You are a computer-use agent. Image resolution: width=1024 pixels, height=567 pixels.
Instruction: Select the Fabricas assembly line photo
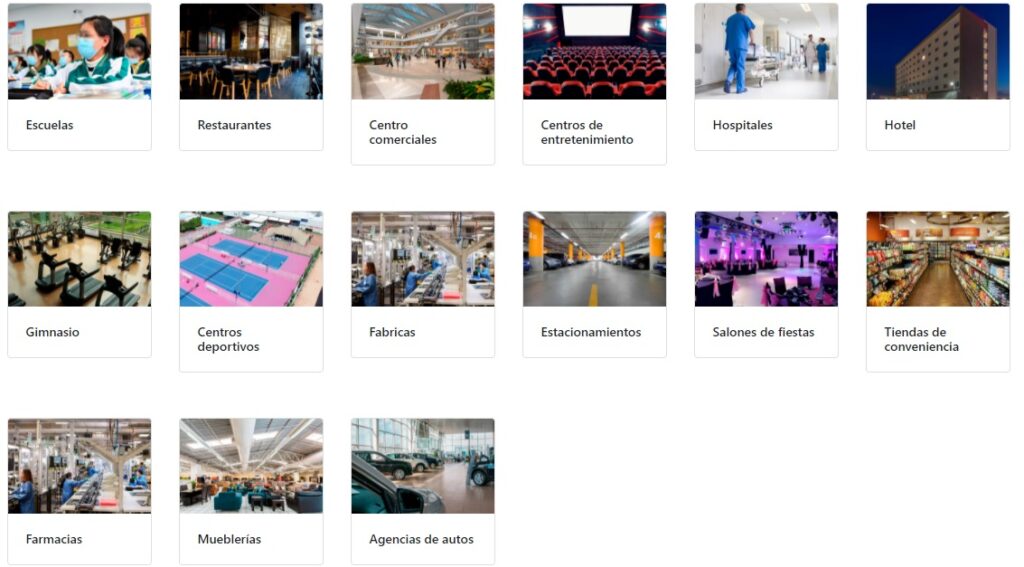tap(423, 259)
